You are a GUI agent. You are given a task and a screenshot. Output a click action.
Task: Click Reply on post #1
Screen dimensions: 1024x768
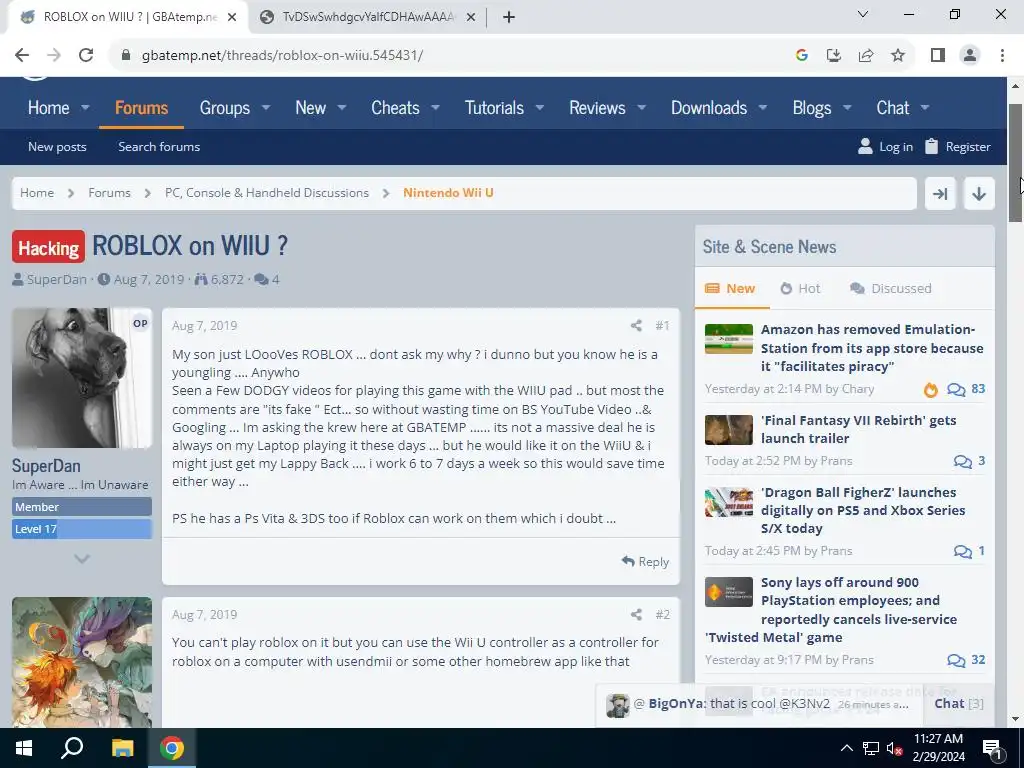[645, 562]
